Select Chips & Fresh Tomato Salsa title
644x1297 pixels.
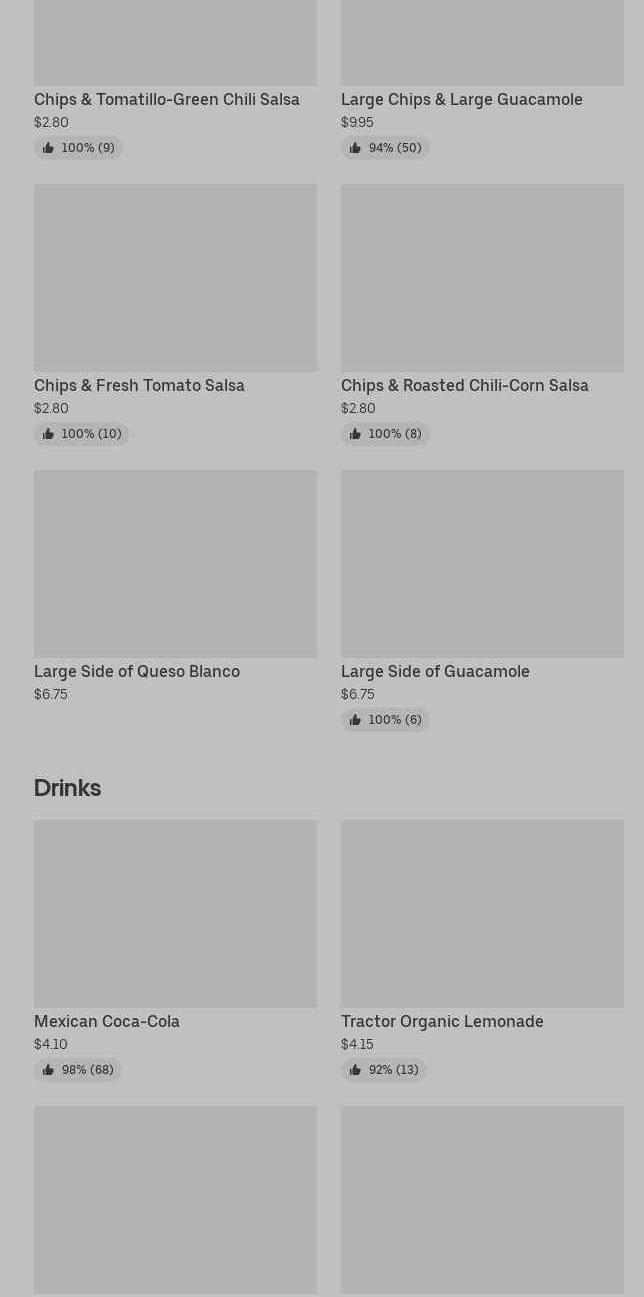point(139,385)
